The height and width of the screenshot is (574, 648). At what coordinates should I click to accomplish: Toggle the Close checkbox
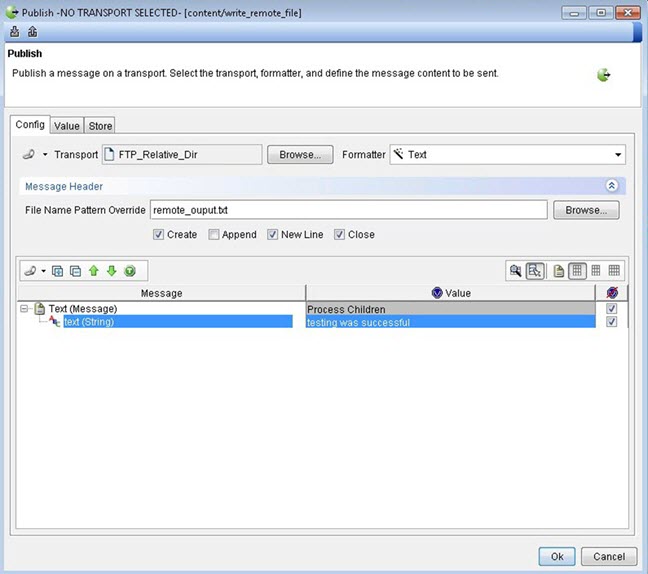(339, 235)
